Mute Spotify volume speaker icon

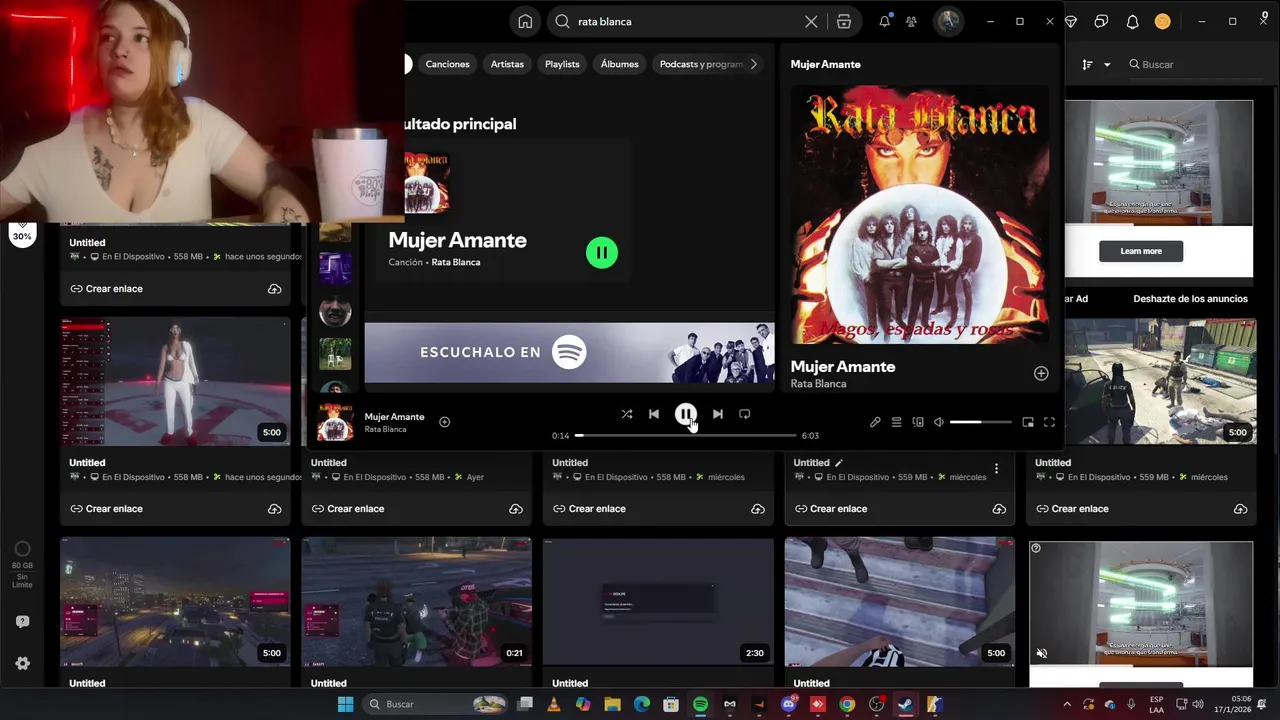[939, 422]
